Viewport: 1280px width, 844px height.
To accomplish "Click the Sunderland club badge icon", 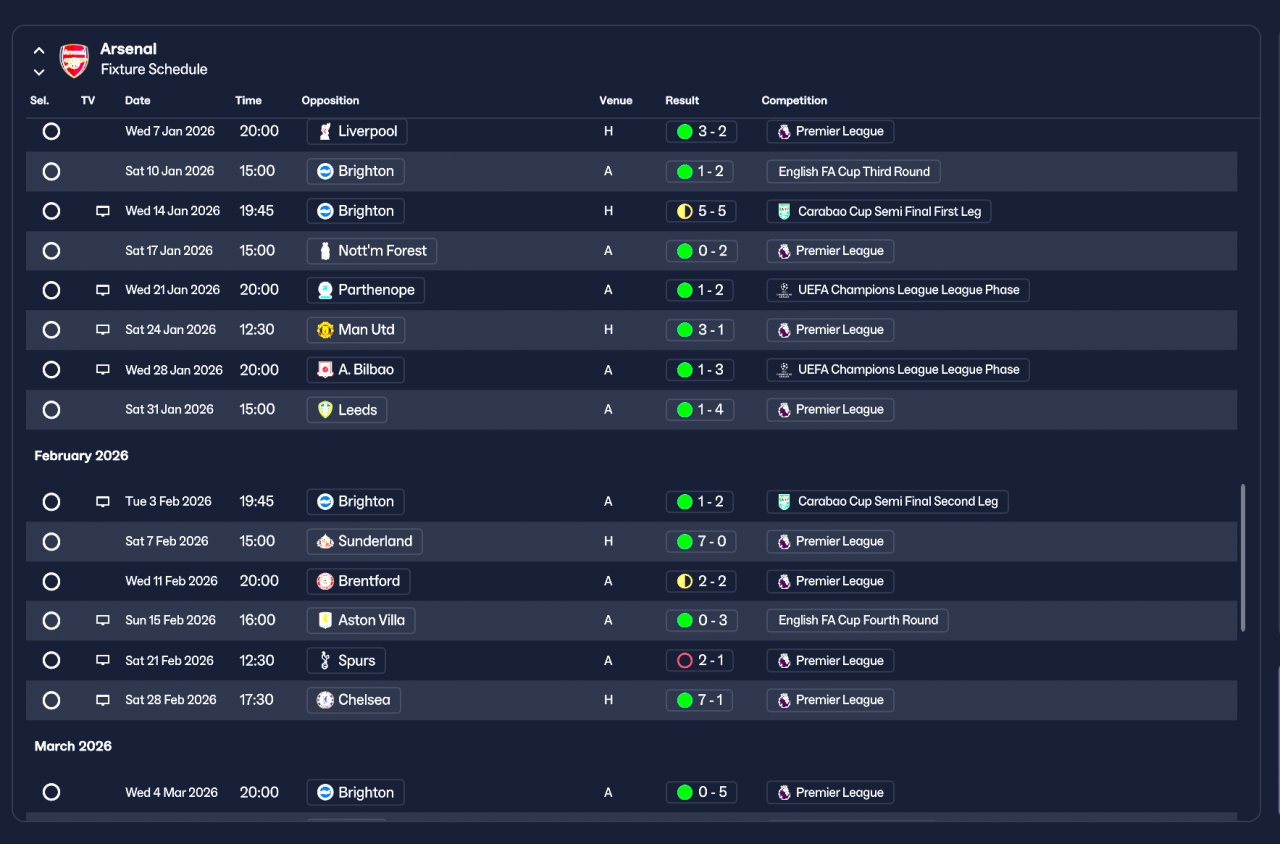I will (x=325, y=541).
